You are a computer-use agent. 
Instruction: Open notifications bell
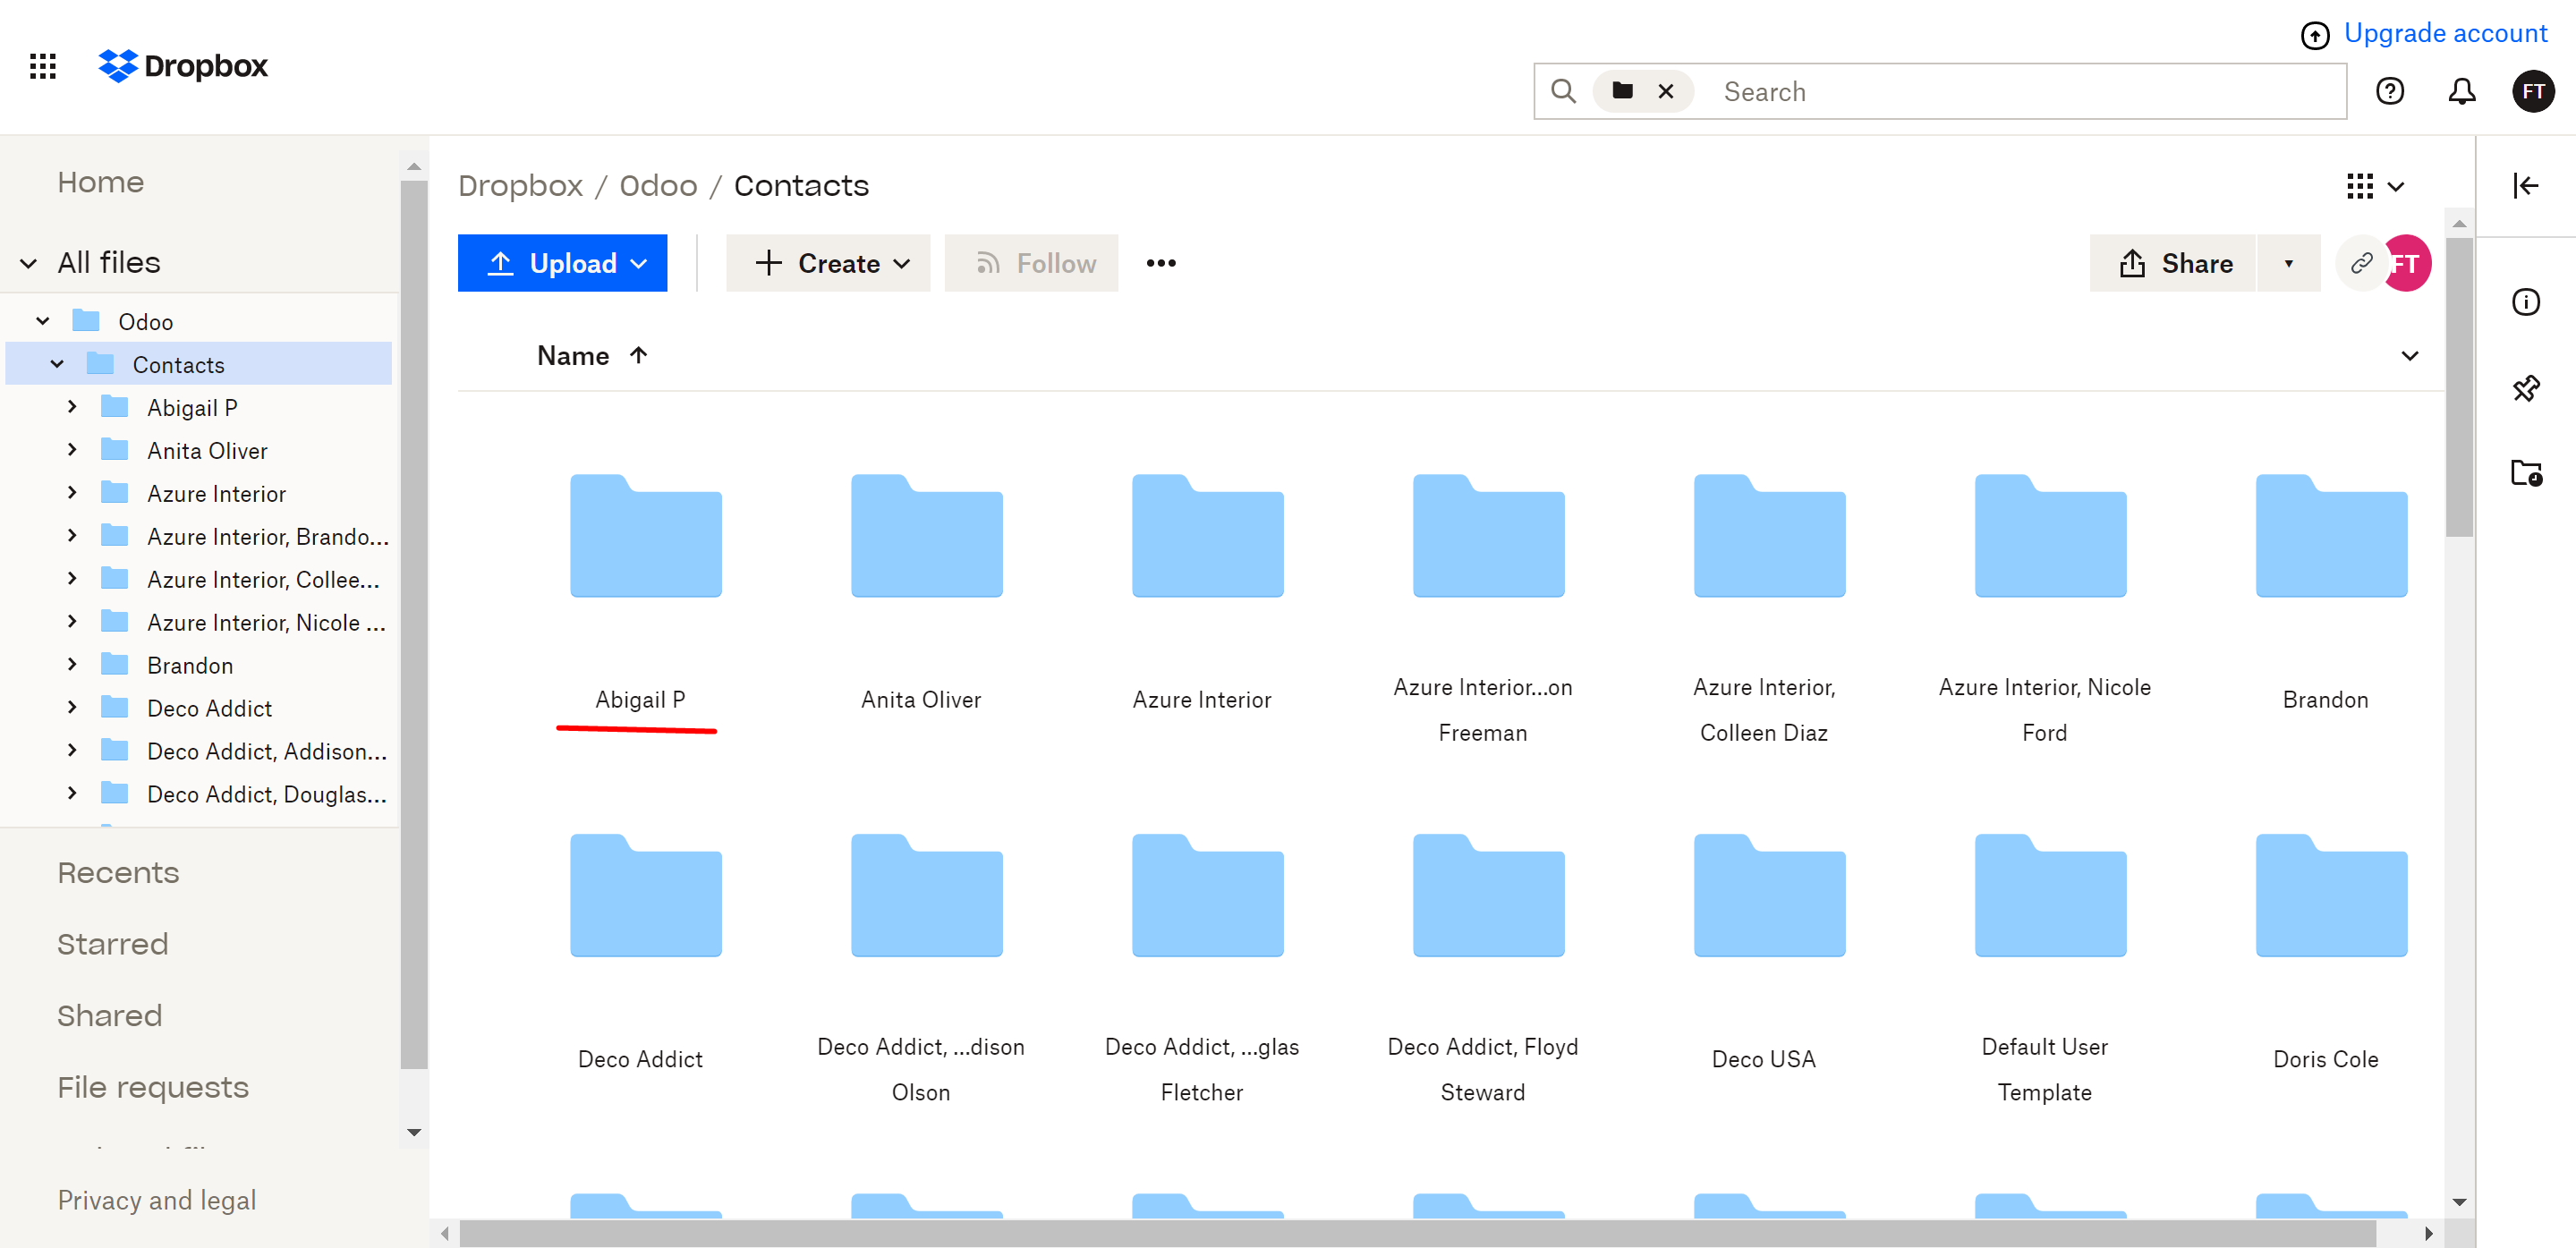point(2462,92)
